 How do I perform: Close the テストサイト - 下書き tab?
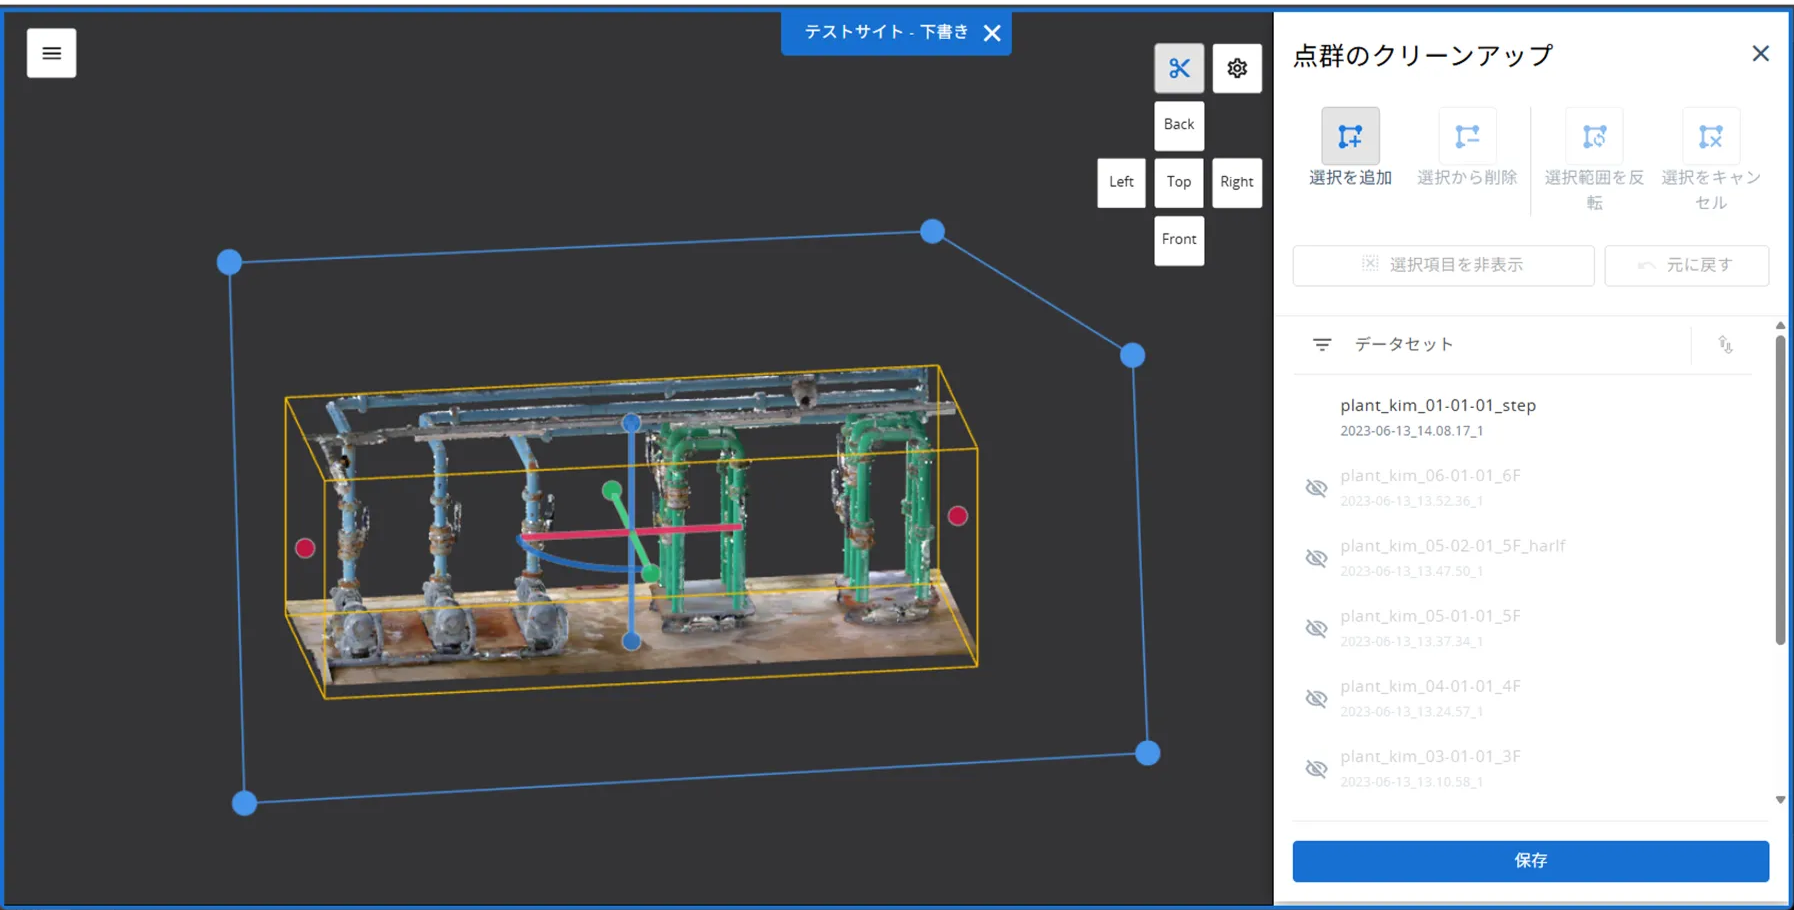(x=992, y=33)
